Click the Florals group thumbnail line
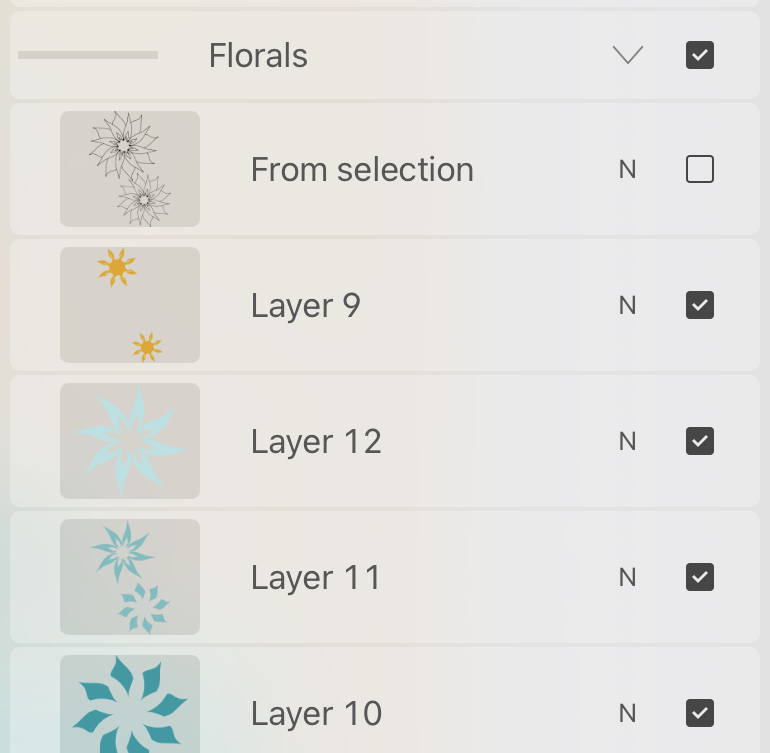Screen dimensions: 770x753 coord(88,55)
